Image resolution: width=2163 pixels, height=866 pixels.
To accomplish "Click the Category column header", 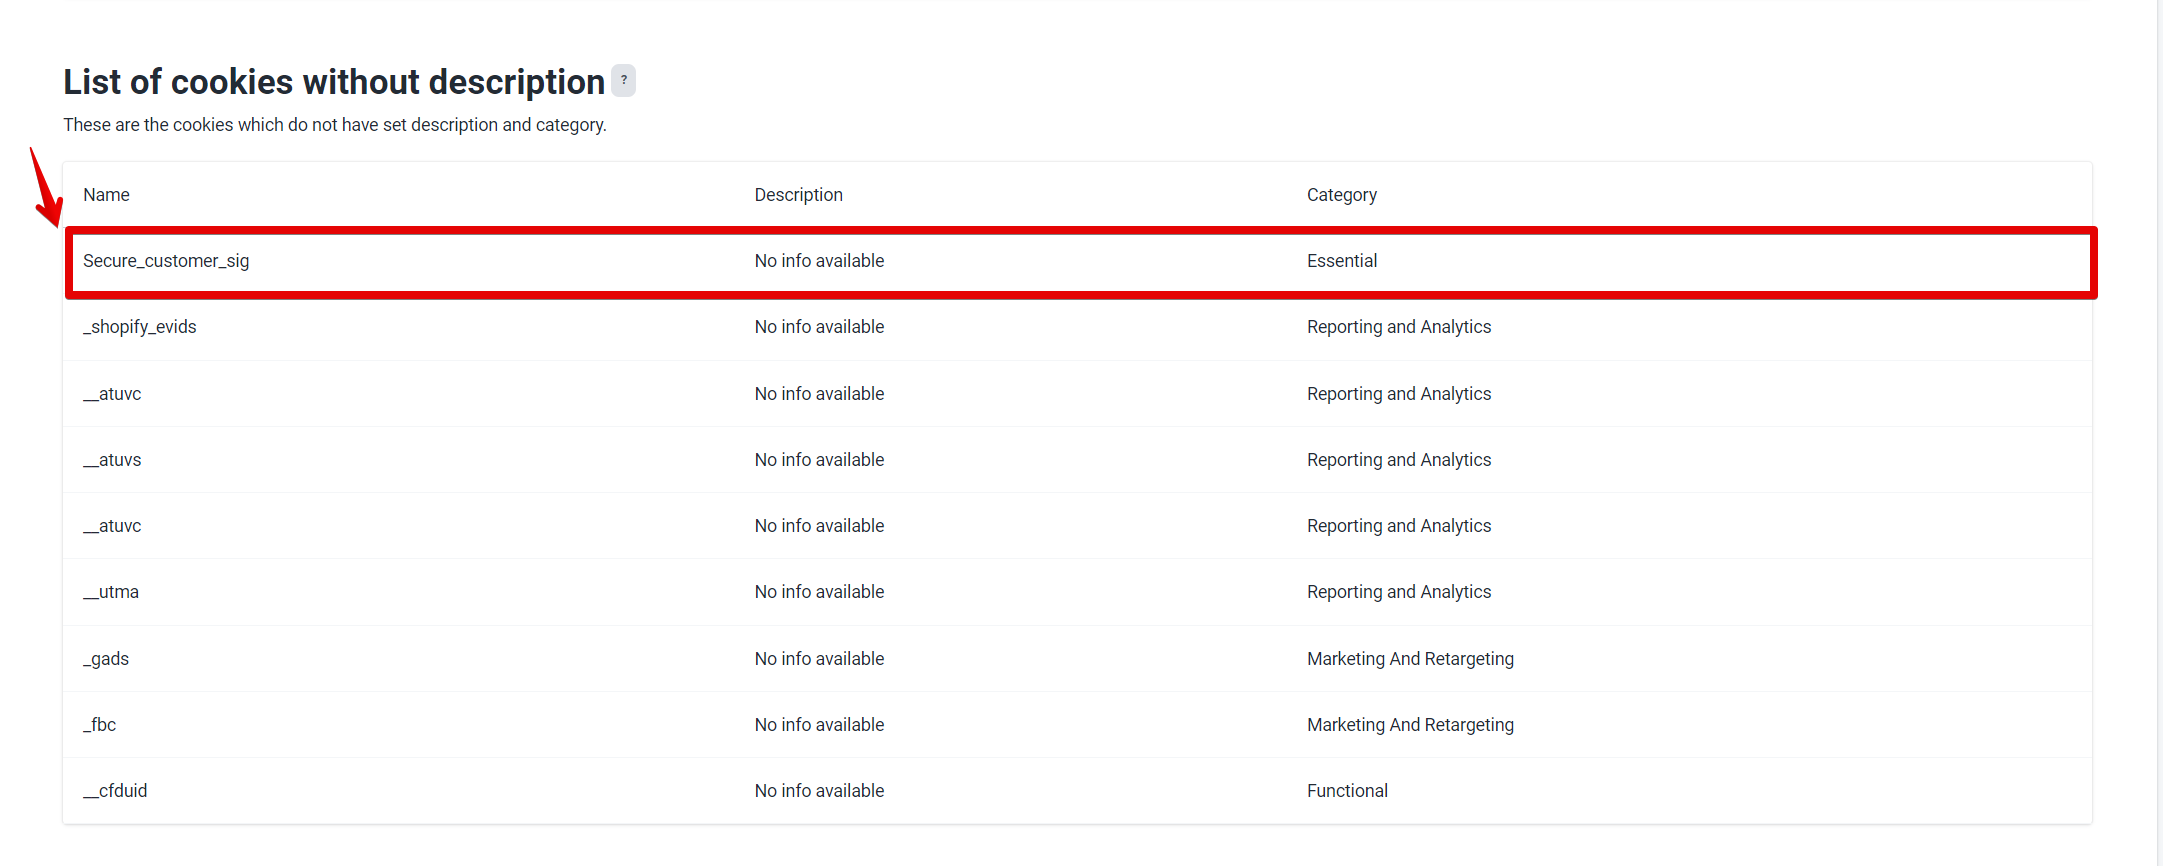I will [1341, 195].
